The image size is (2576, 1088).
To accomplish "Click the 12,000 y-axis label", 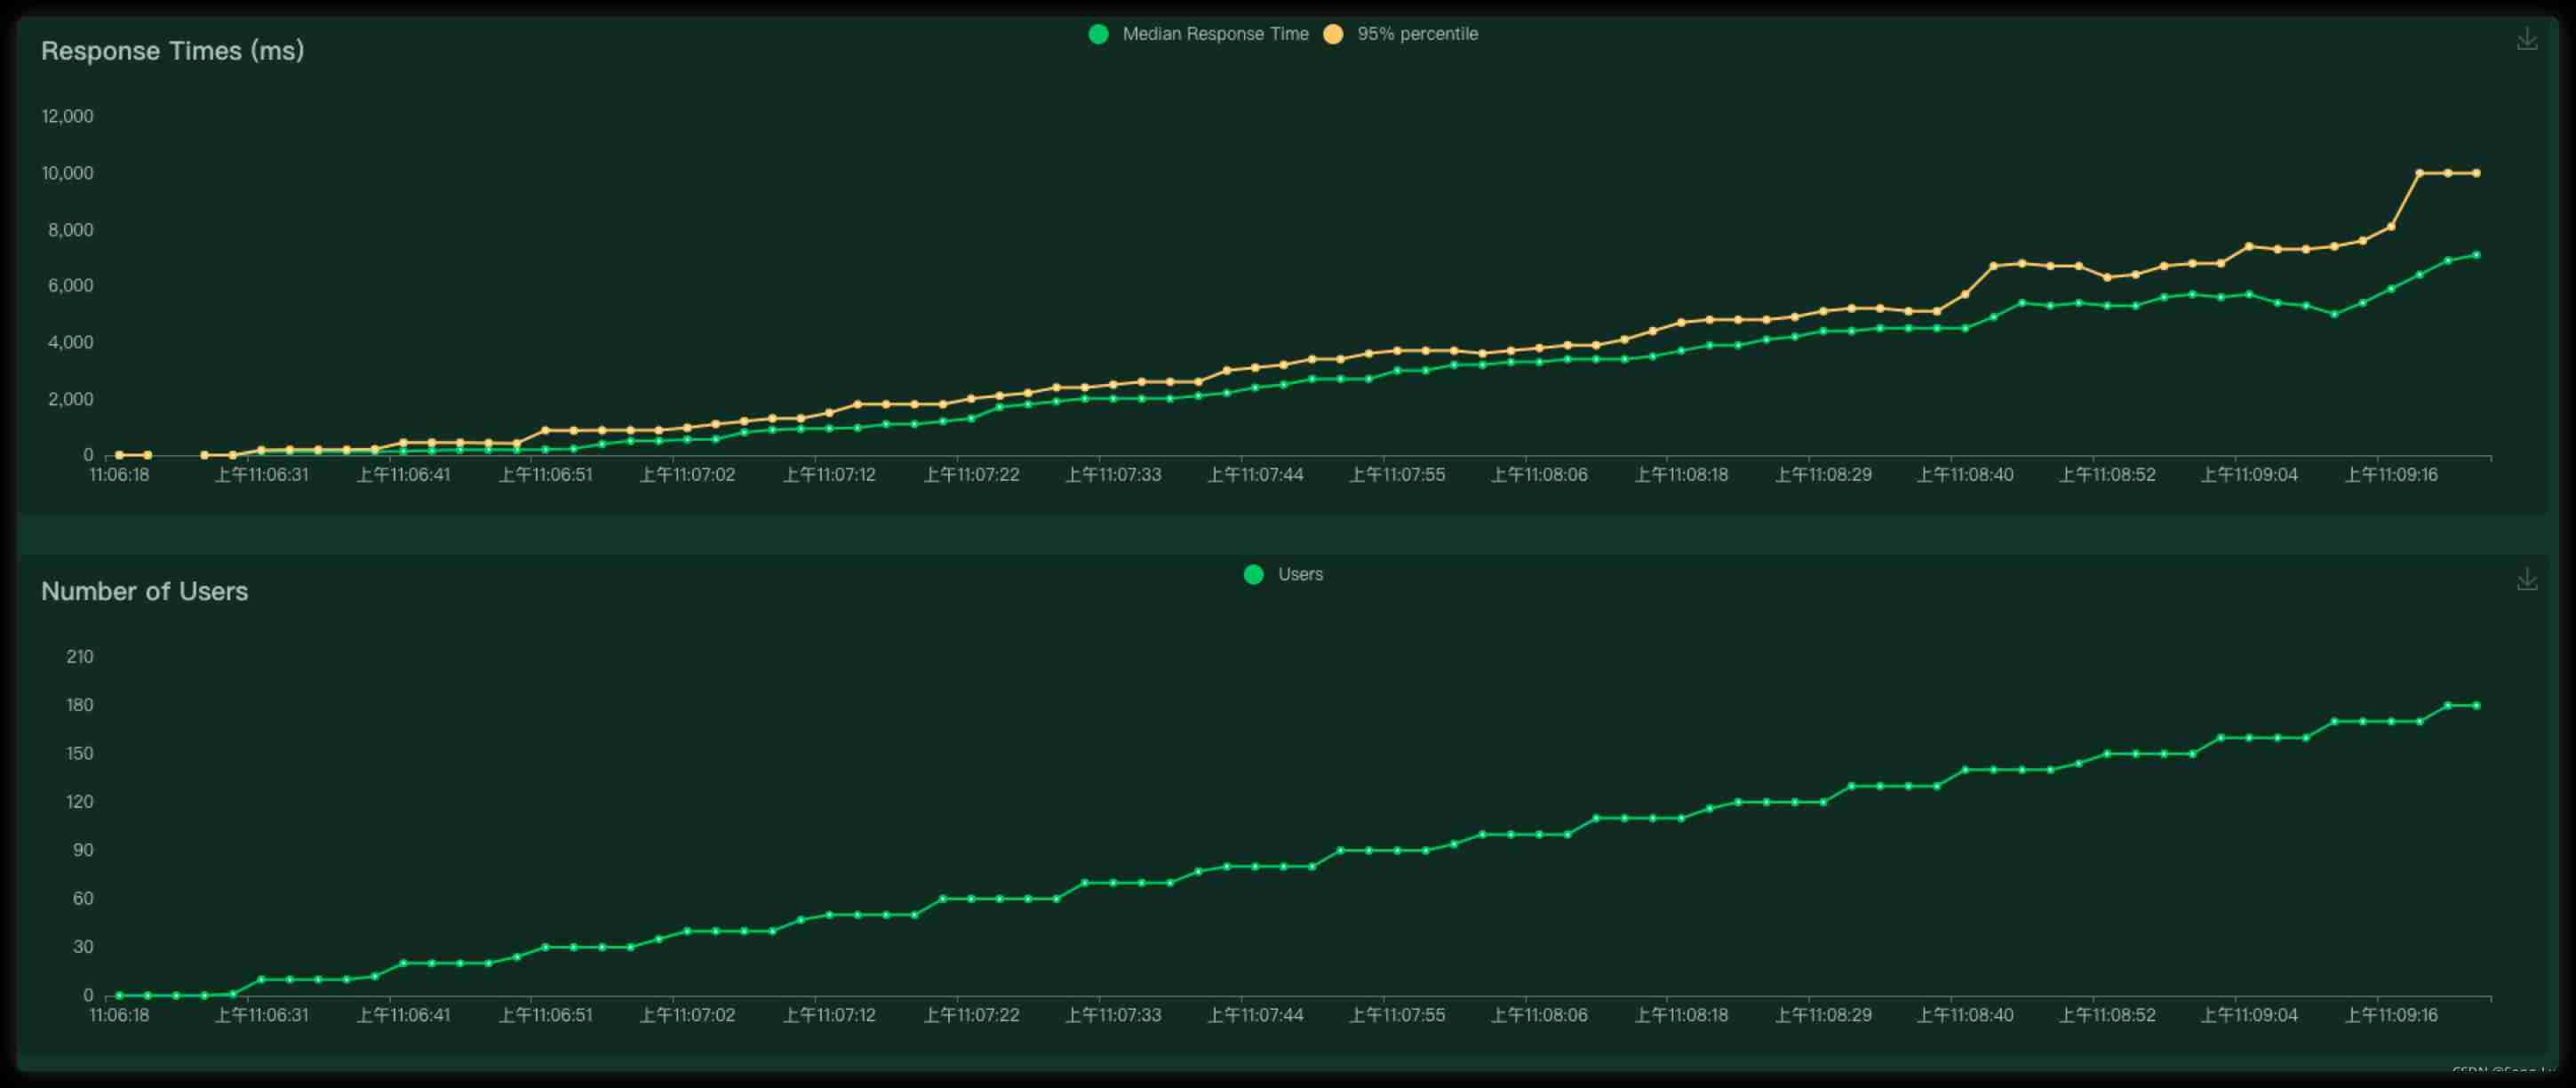I will (67, 116).
